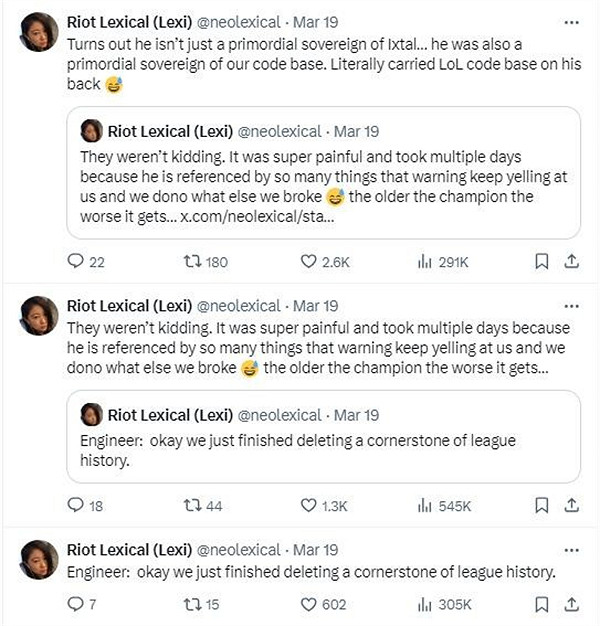
Task: Bookmark the second tweet with 545K views
Action: (541, 506)
